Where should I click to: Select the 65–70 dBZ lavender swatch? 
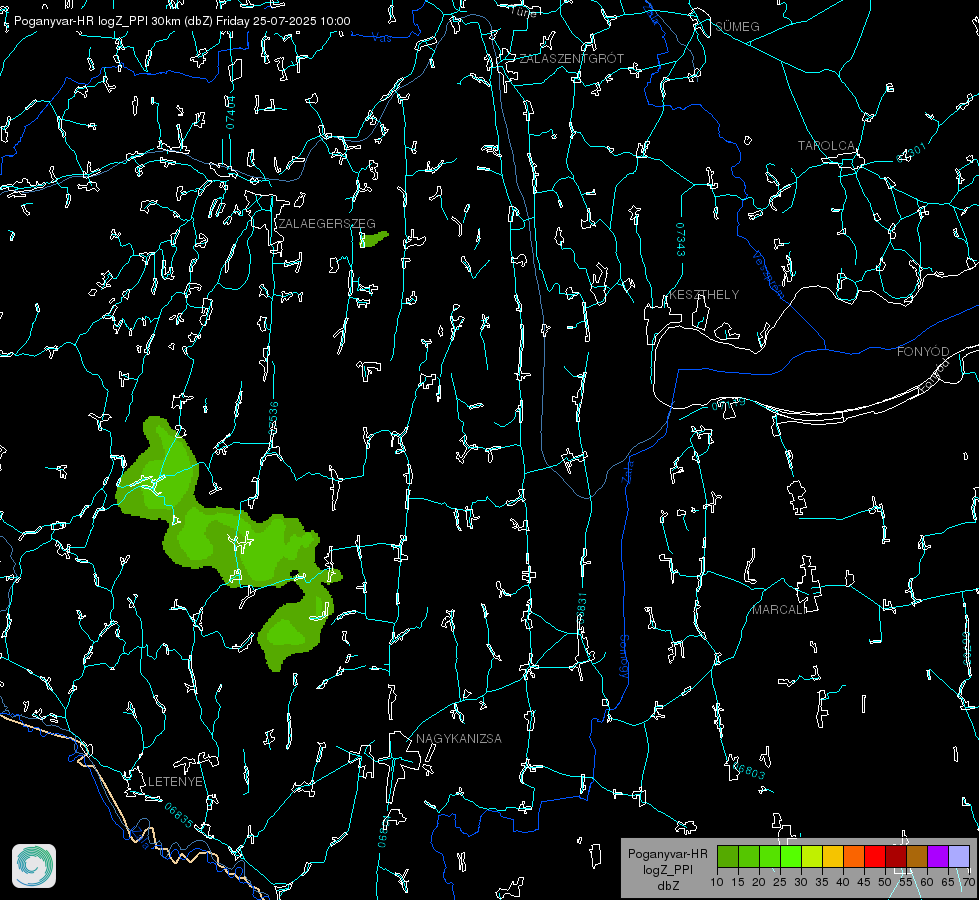click(959, 856)
